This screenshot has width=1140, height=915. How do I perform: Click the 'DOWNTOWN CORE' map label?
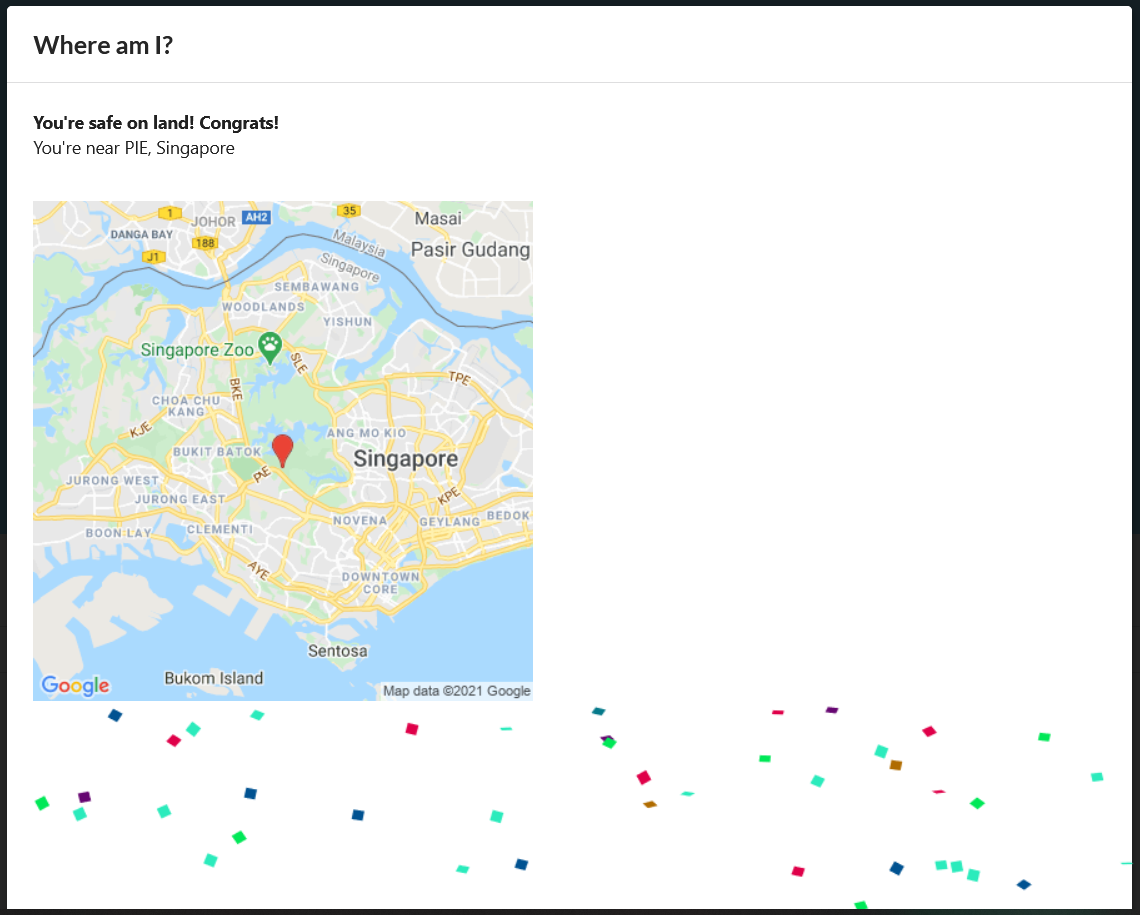[380, 583]
